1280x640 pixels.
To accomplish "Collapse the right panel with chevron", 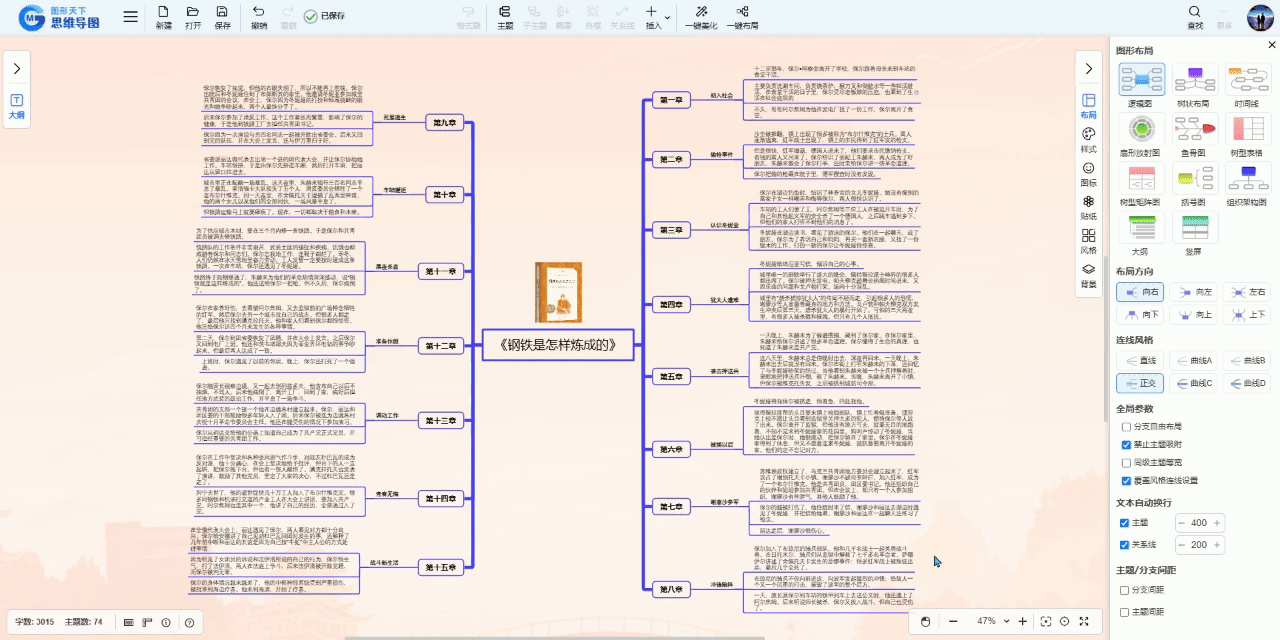I will (1089, 68).
